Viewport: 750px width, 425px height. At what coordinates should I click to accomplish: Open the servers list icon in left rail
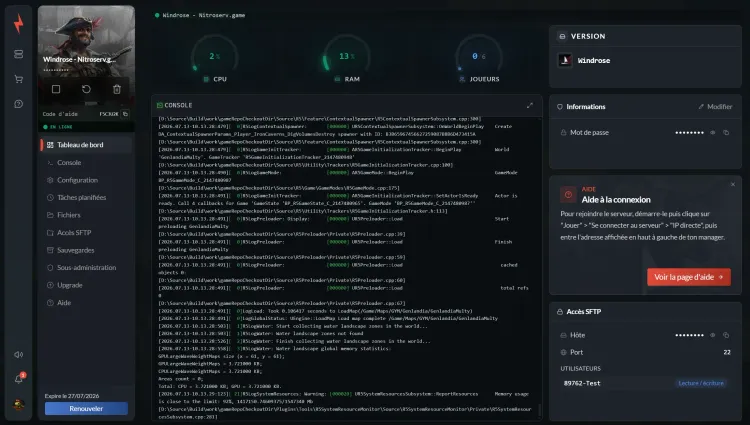(x=19, y=54)
